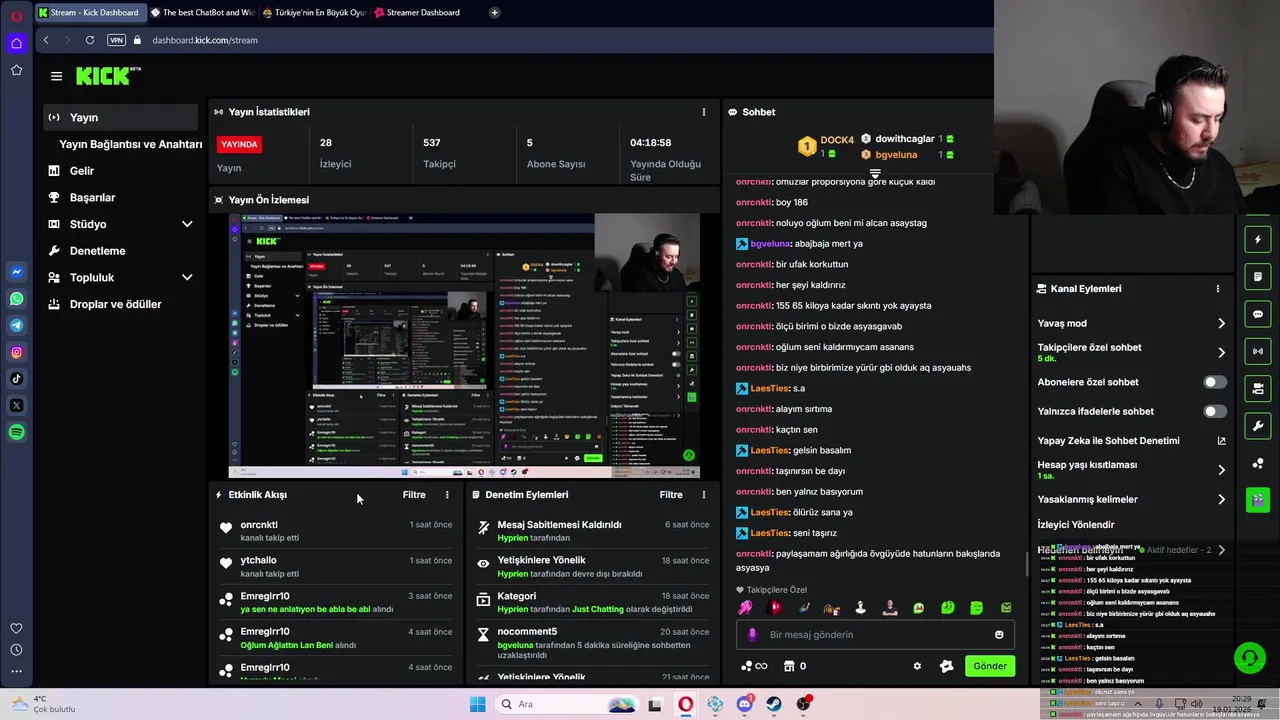The height and width of the screenshot is (720, 1280).
Task: Open Spotify in Opera sidebar
Action: (16, 432)
